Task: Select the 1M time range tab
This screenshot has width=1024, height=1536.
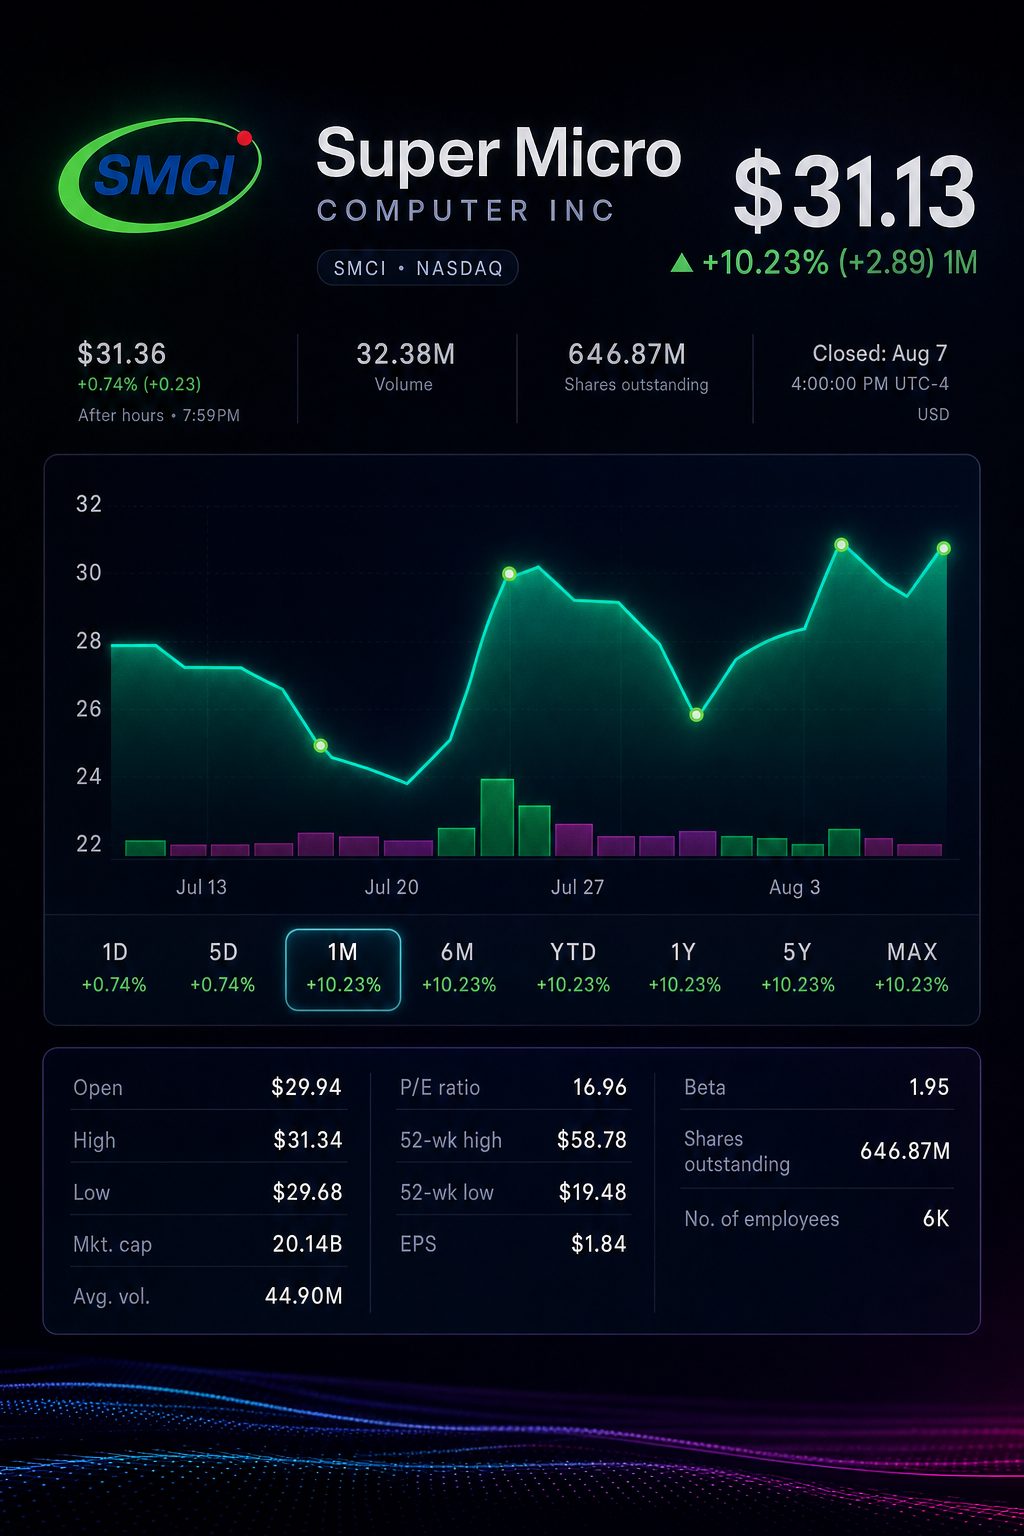Action: pyautogui.click(x=343, y=969)
